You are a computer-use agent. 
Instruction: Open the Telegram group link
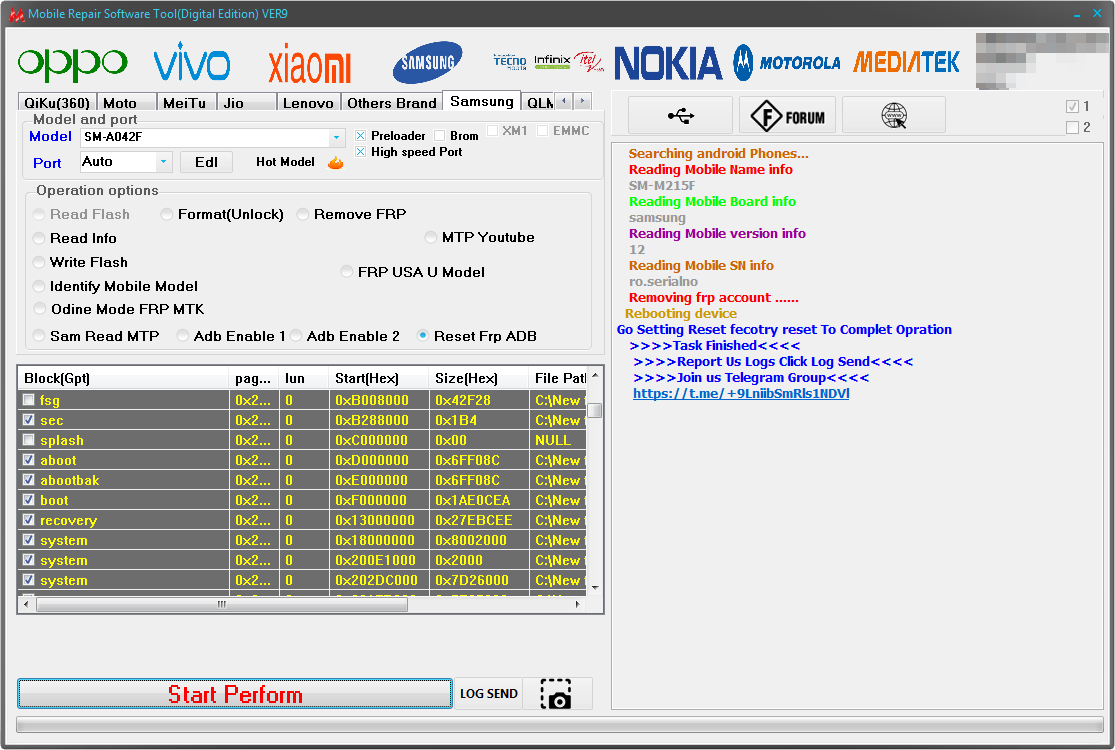[741, 393]
